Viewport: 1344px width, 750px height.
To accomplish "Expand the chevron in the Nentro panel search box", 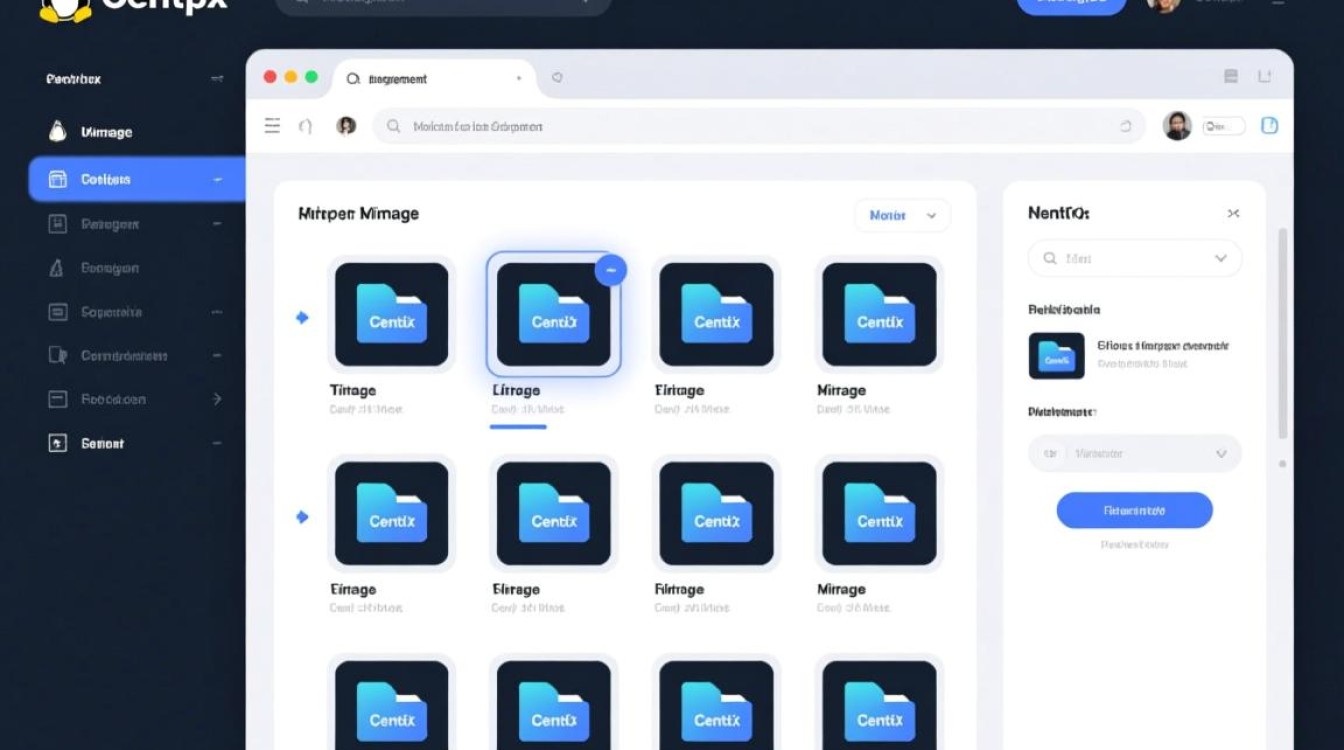I will 1220,258.
